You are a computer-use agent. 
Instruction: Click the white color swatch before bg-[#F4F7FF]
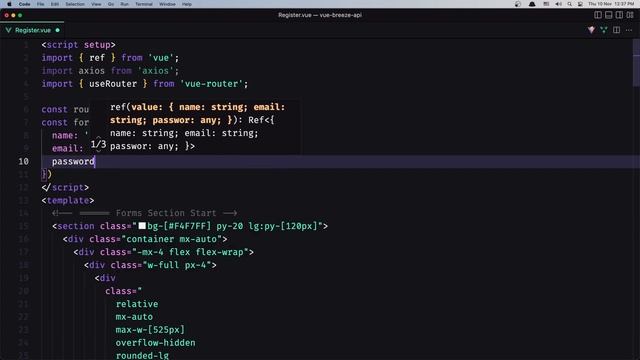(142, 226)
